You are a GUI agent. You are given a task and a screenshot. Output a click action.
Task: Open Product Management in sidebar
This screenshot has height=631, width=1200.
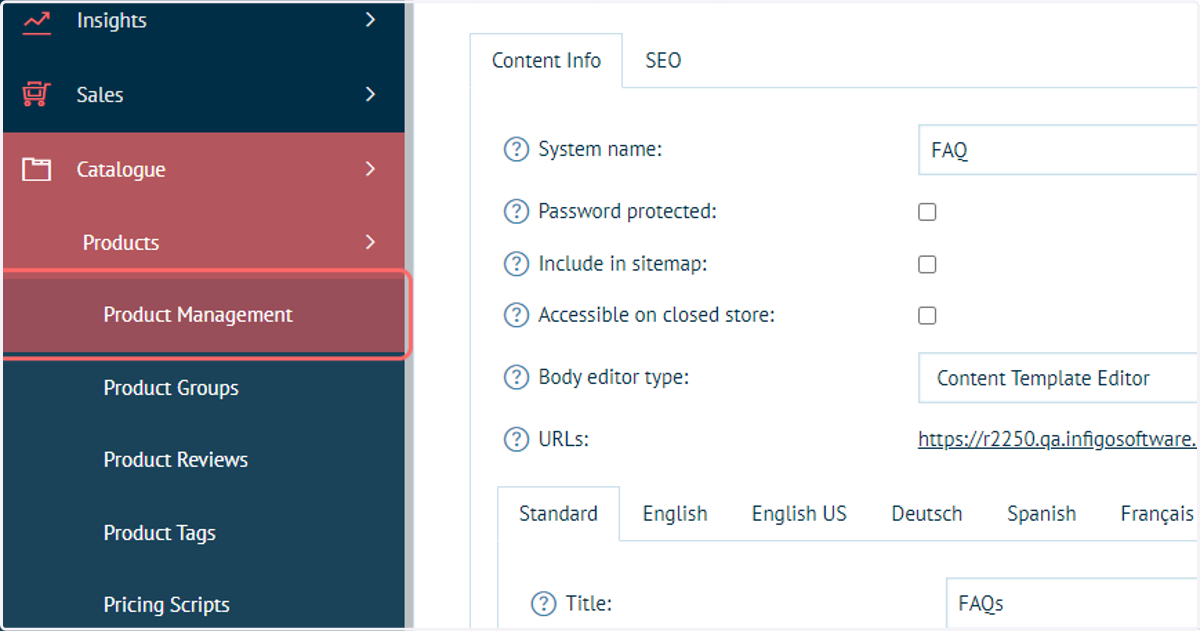204,315
